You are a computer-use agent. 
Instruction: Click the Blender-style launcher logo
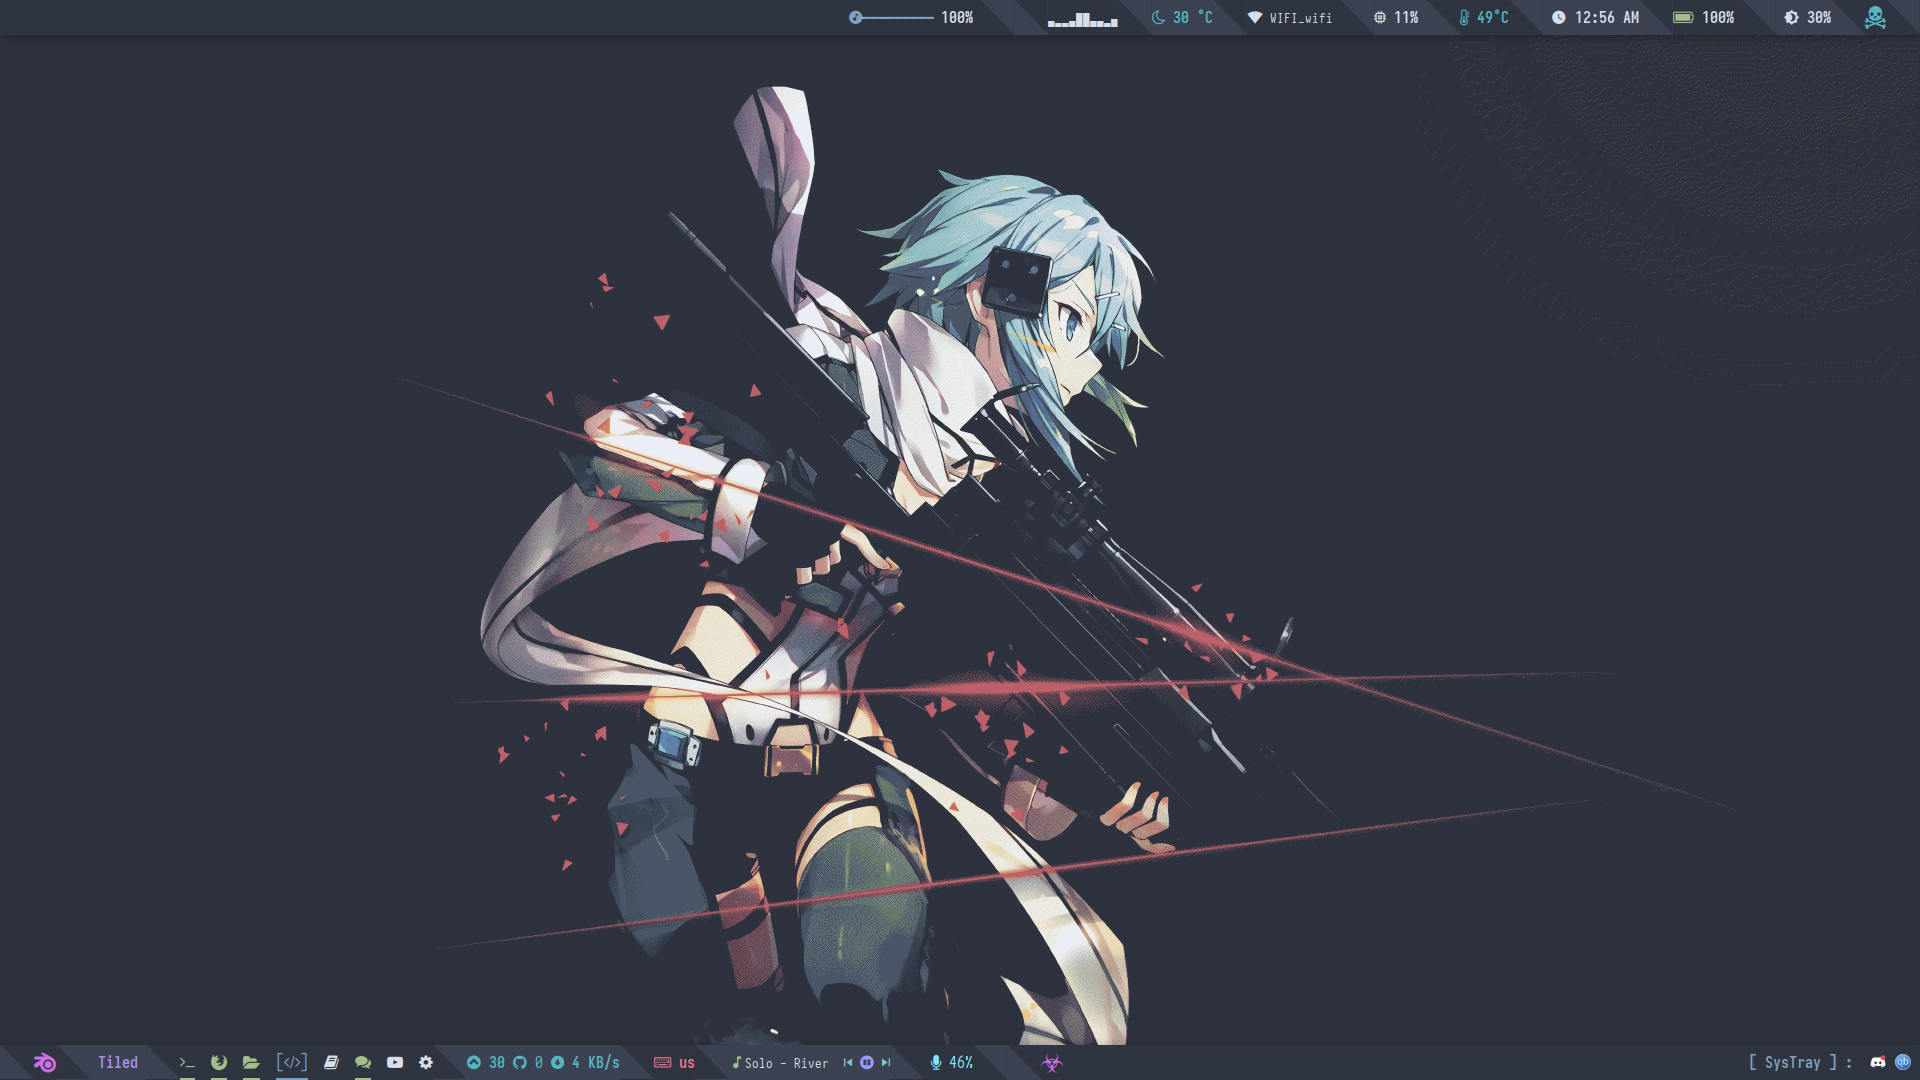pyautogui.click(x=45, y=1063)
